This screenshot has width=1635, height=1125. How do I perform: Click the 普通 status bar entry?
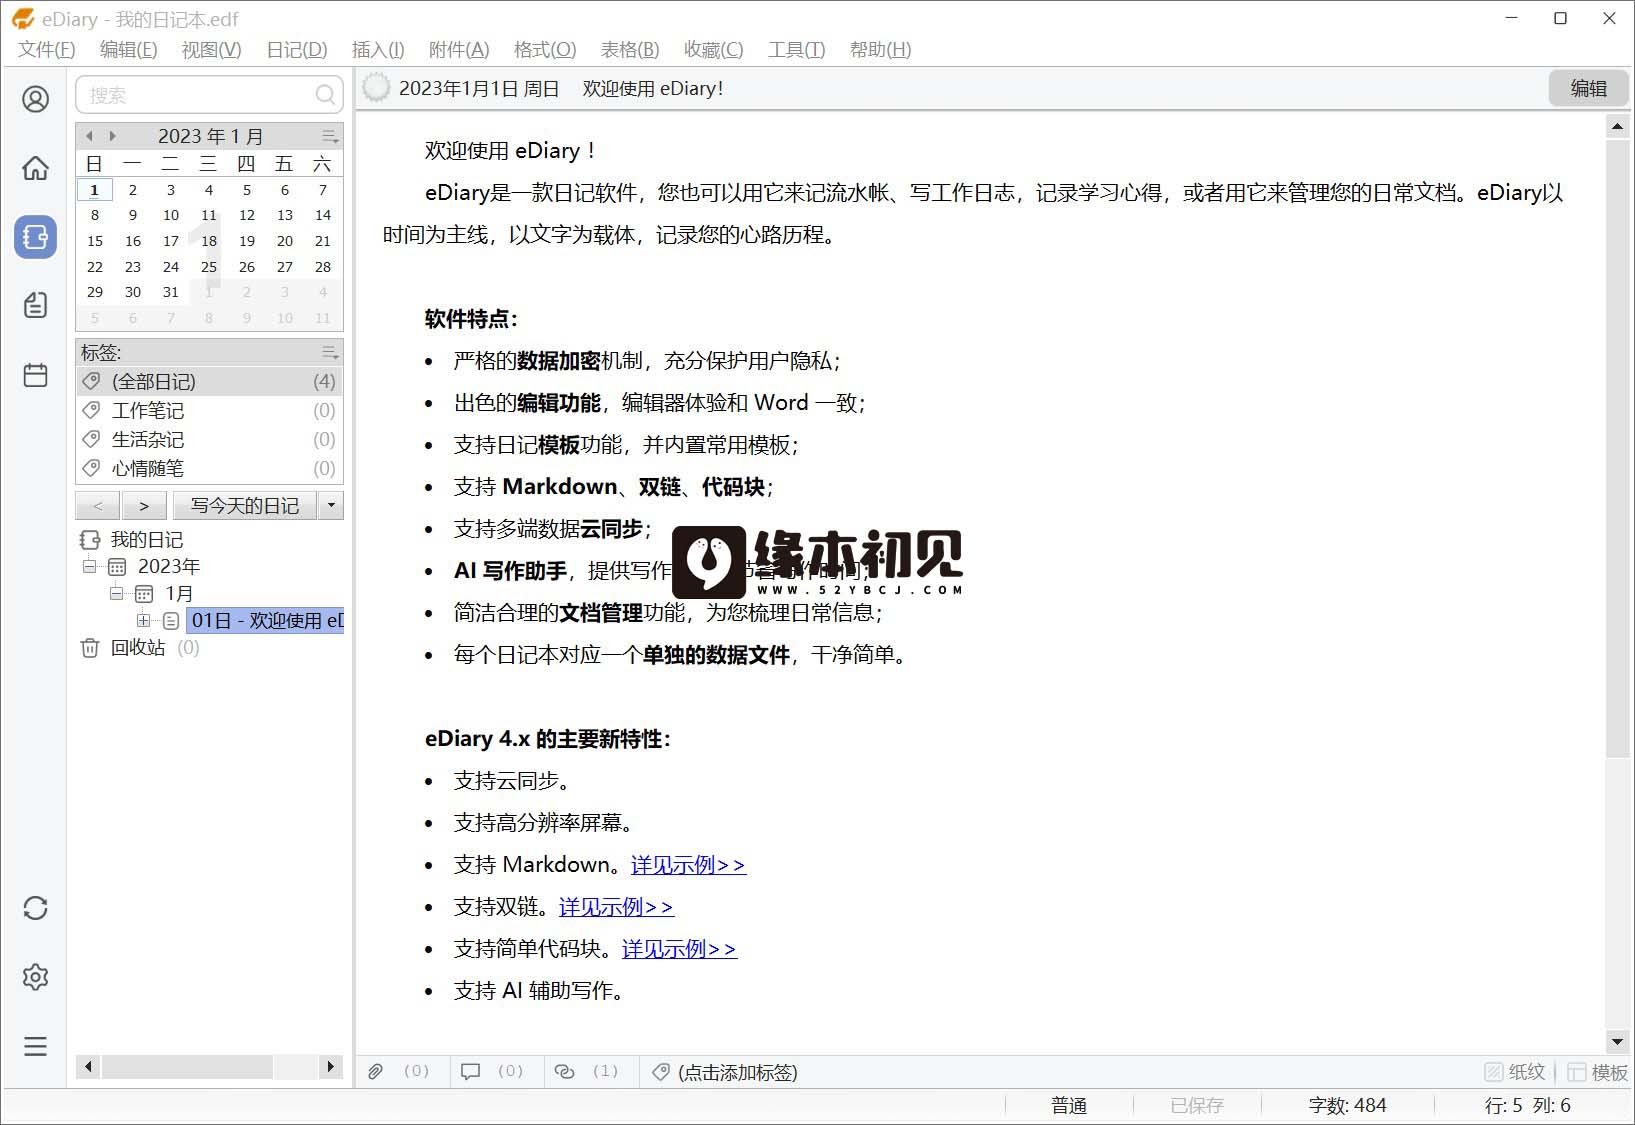click(x=1069, y=1105)
